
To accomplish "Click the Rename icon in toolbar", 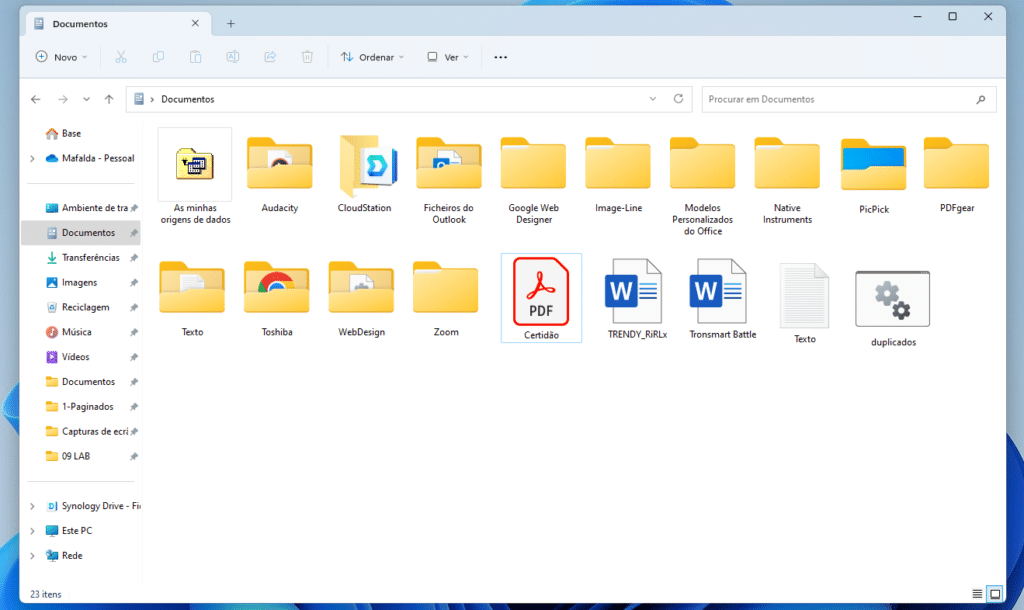I will tap(232, 57).
